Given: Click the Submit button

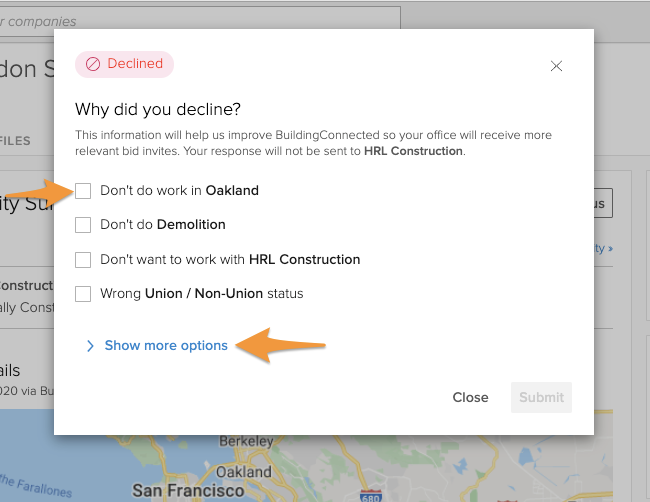Looking at the screenshot, I should [541, 397].
